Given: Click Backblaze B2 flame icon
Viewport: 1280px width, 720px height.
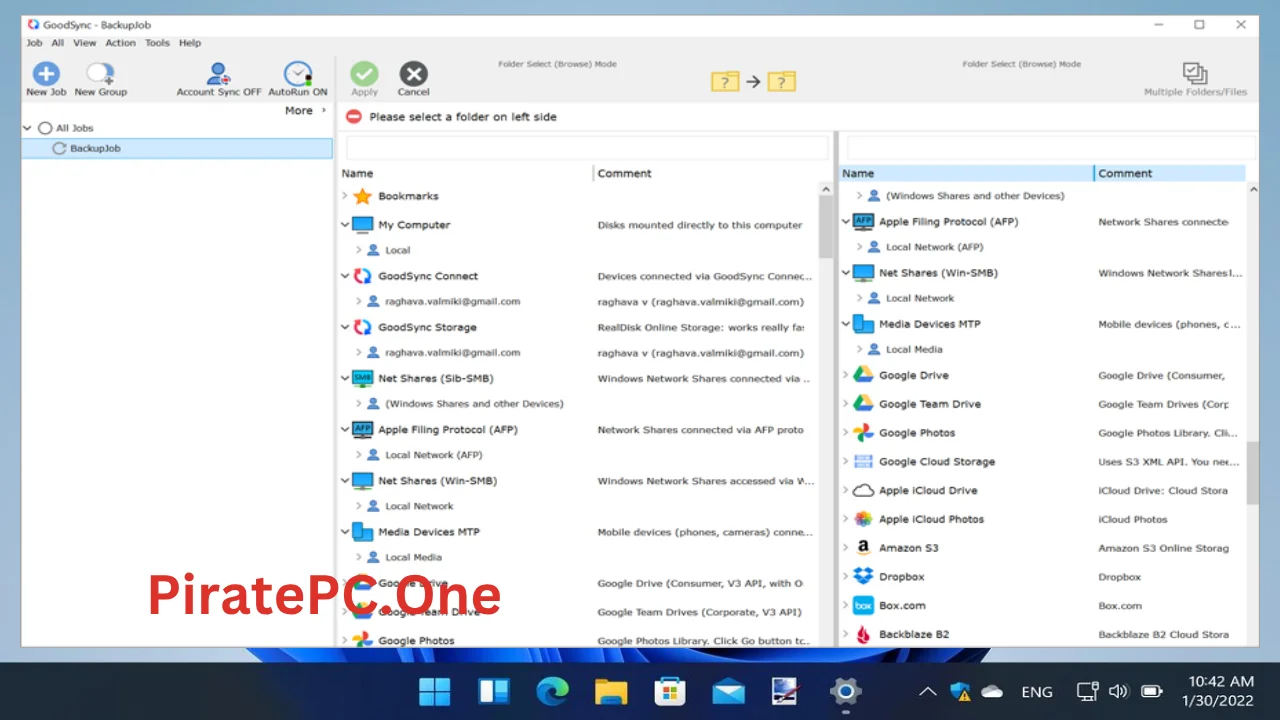Looking at the screenshot, I should 863,634.
